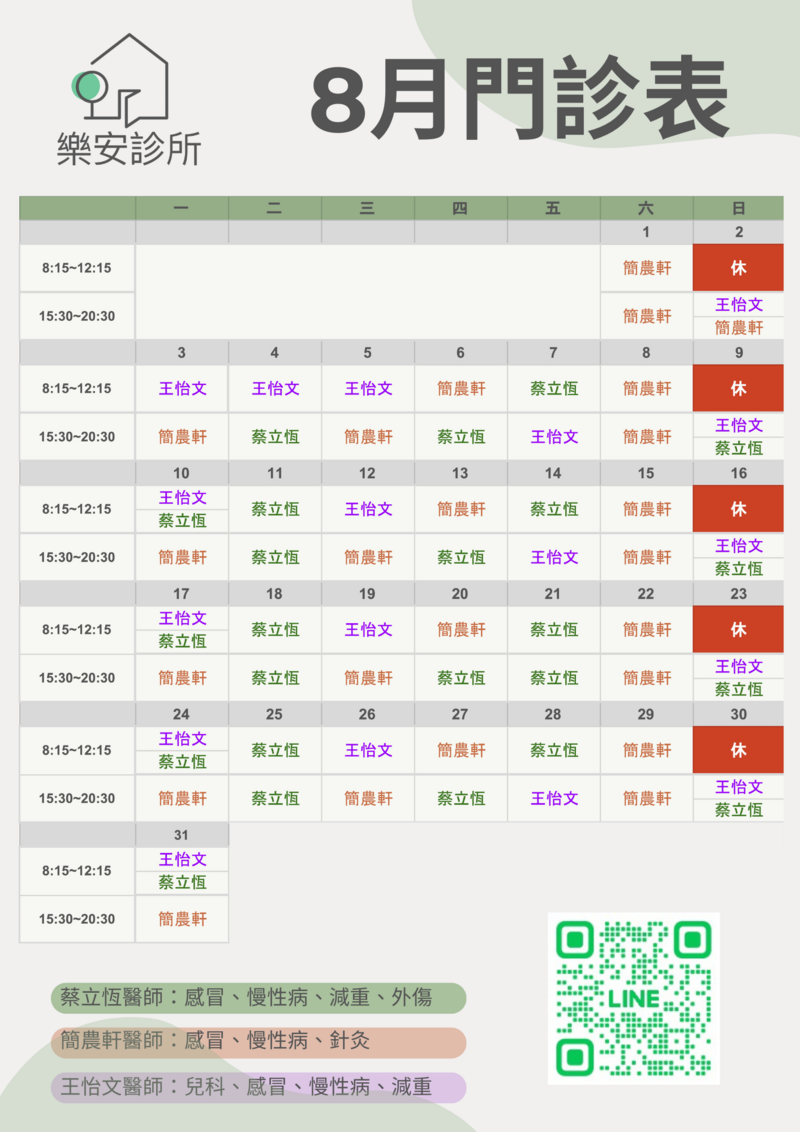The image size is (800, 1132).
Task: Click the 休 cell on the 30th
Action: point(739,750)
